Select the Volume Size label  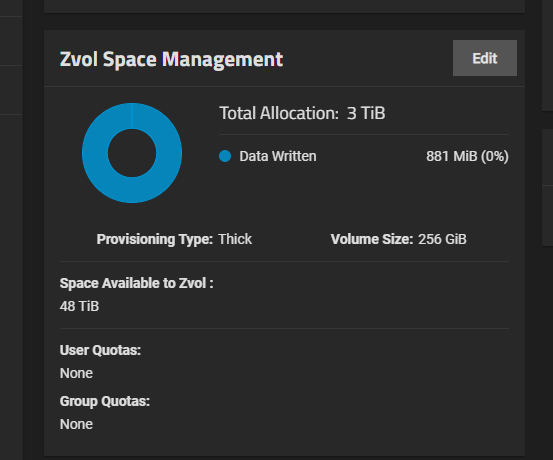tap(372, 239)
